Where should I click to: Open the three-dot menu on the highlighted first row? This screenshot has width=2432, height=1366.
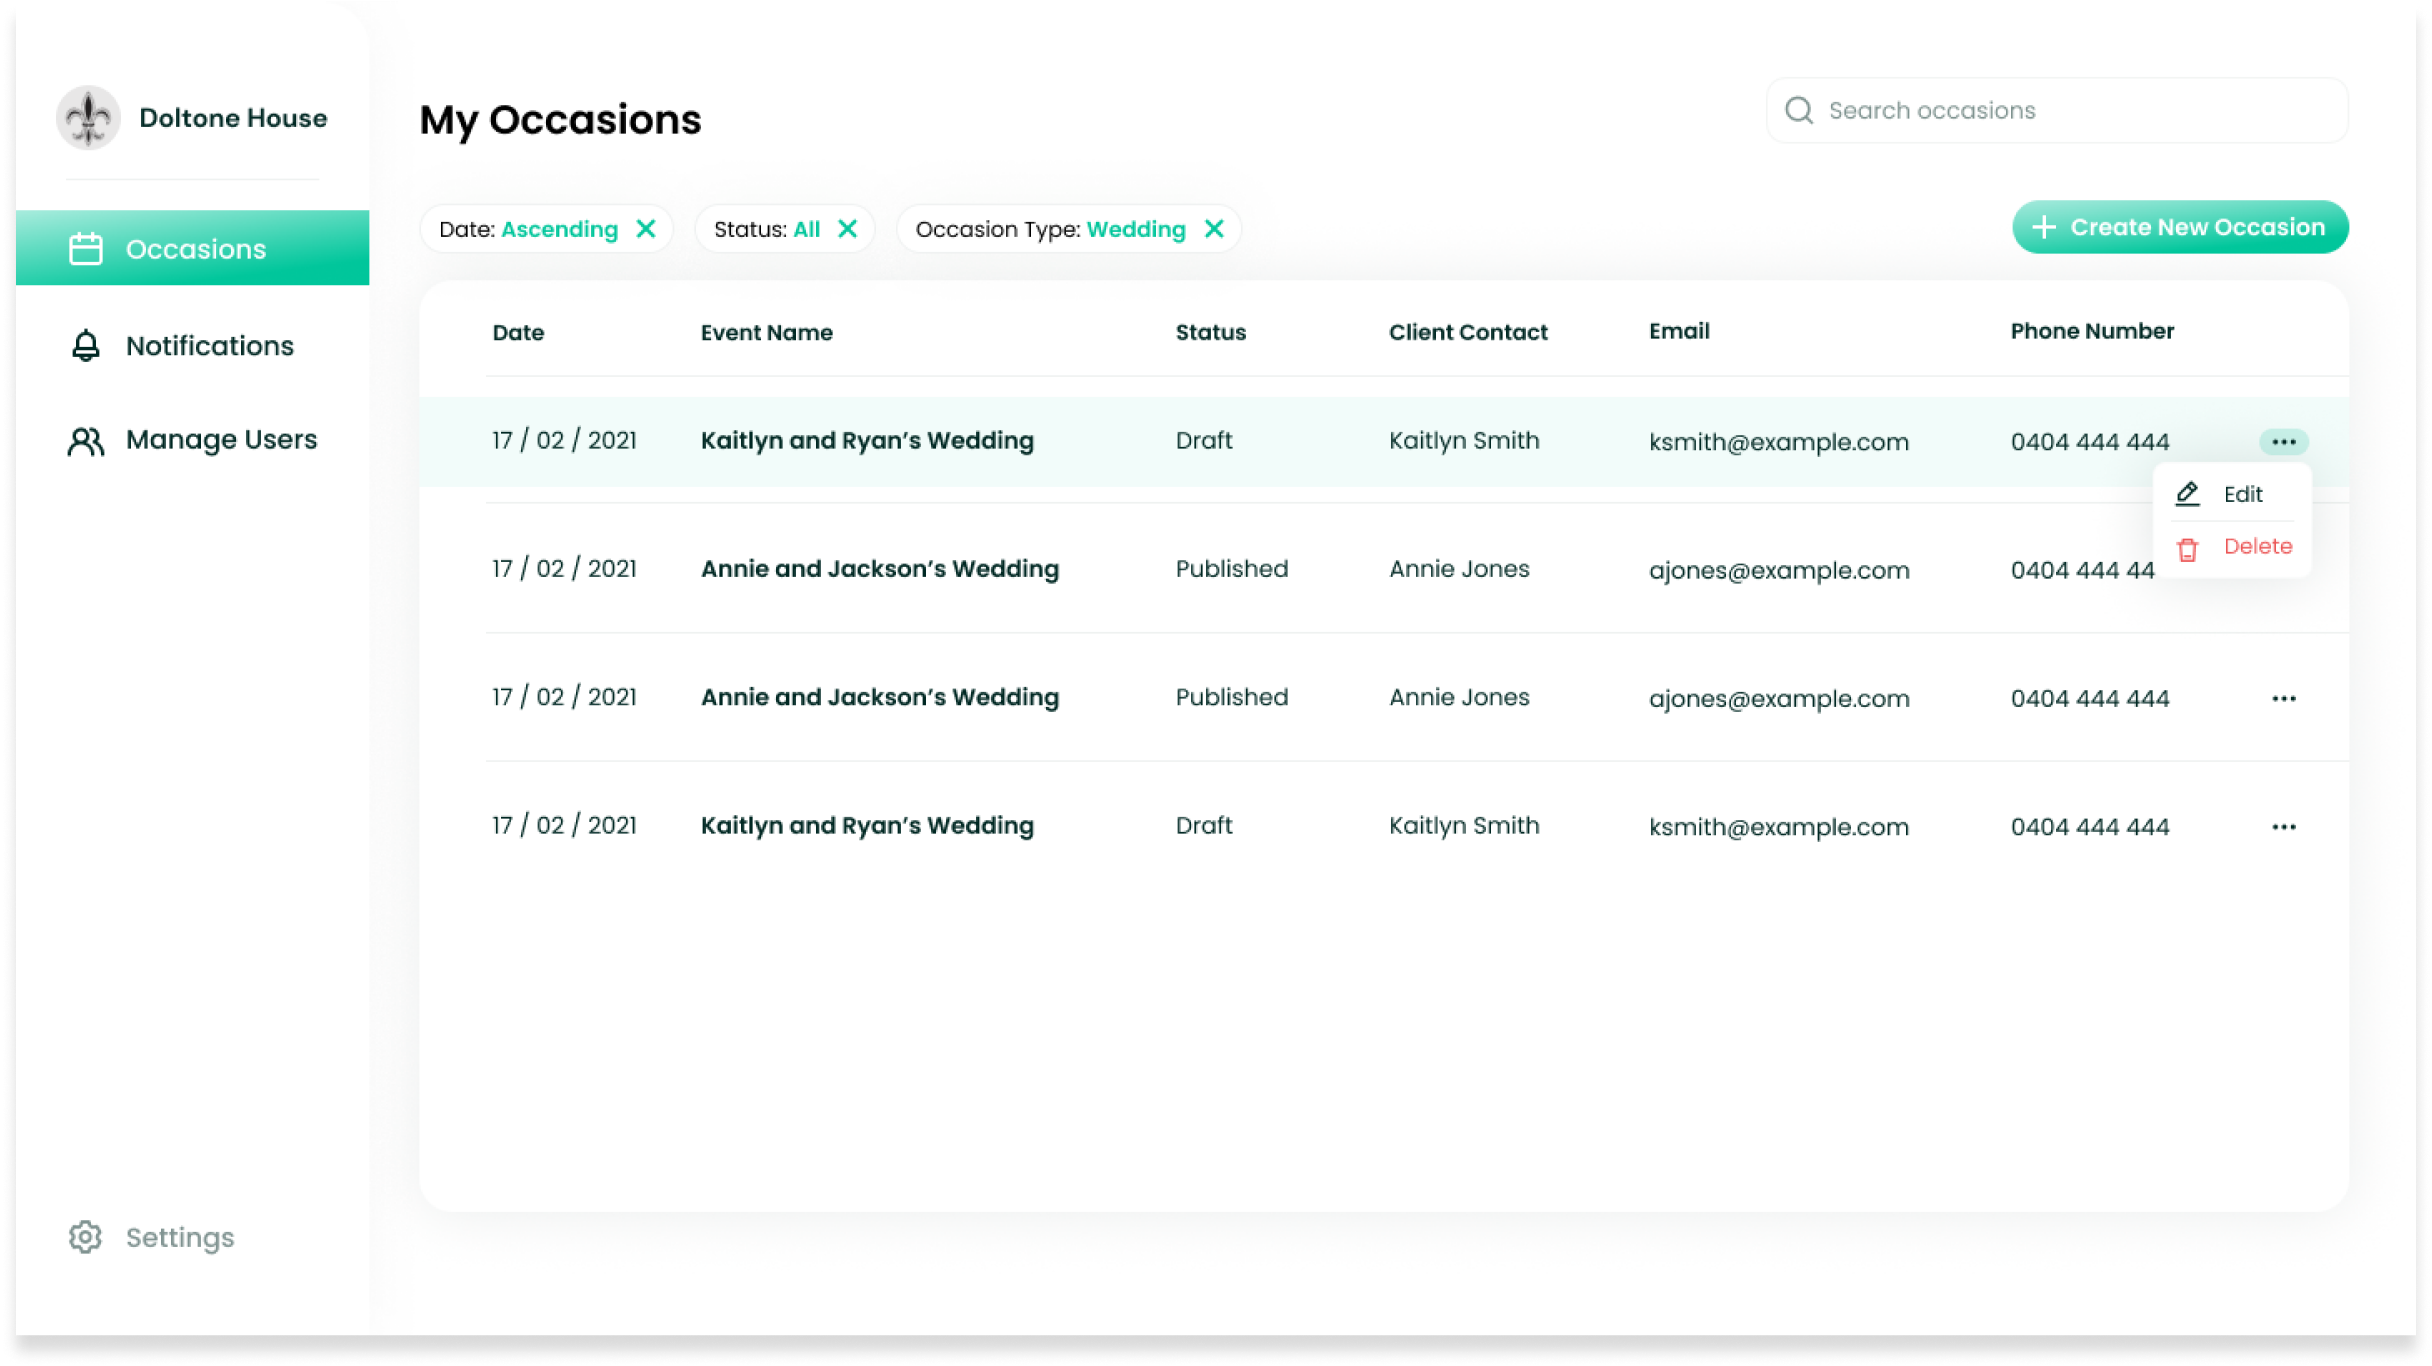2283,442
